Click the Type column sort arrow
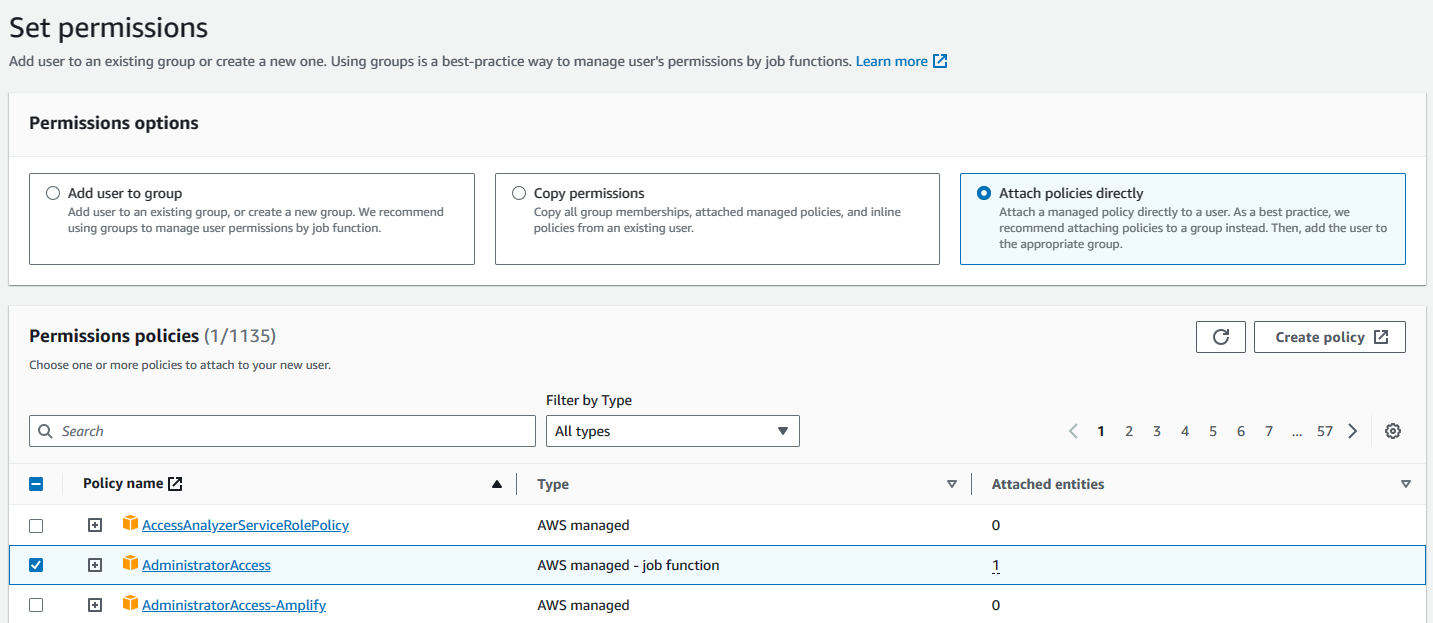1433x623 pixels. [952, 484]
